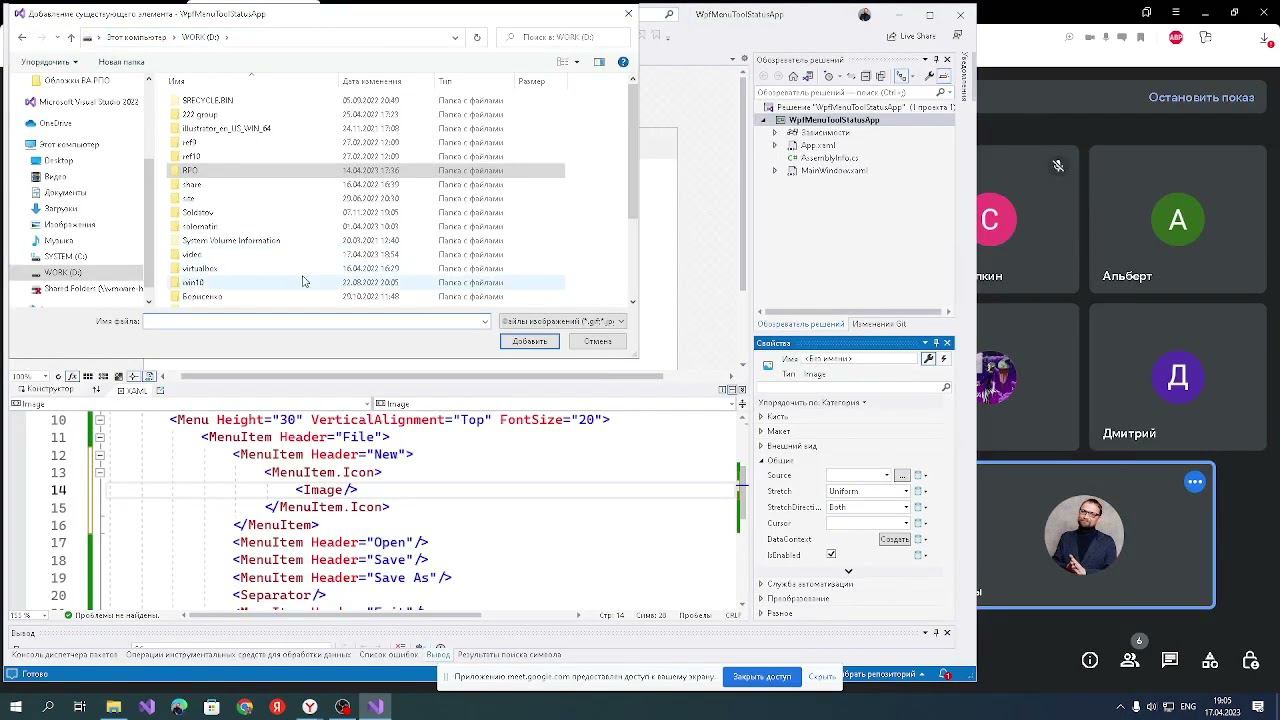Open the Упорядочить menu
The height and width of the screenshot is (720, 1280).
click(49, 62)
